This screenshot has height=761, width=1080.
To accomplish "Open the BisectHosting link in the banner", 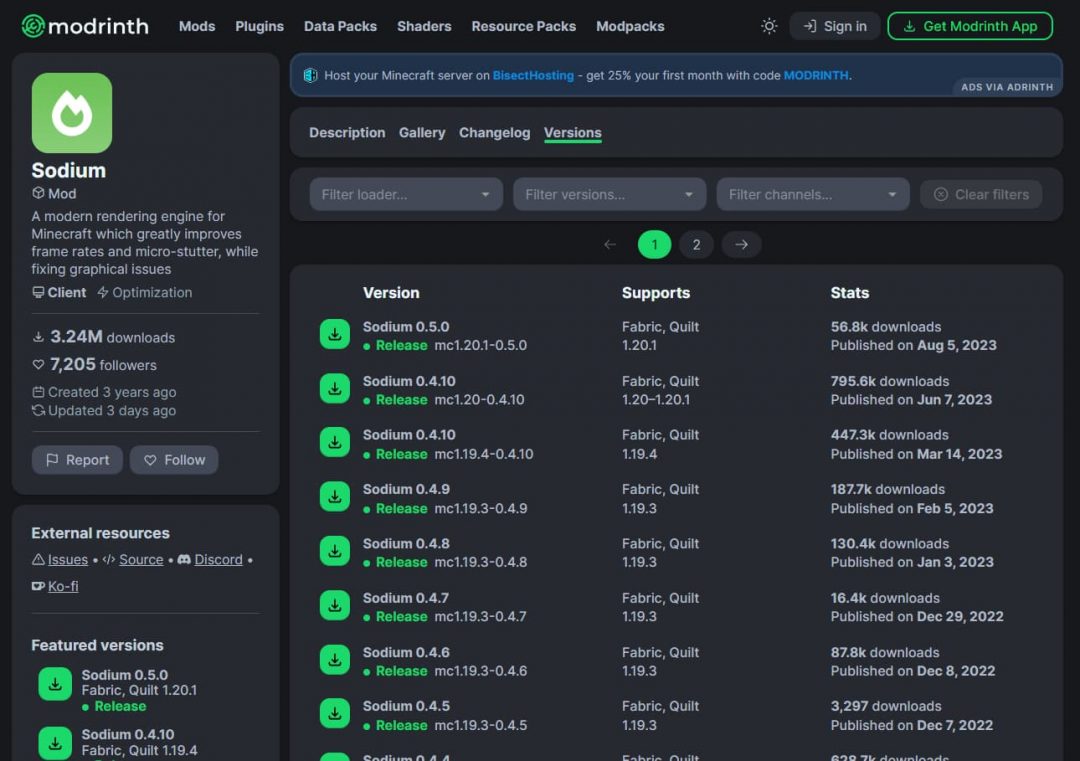I will 533,74.
